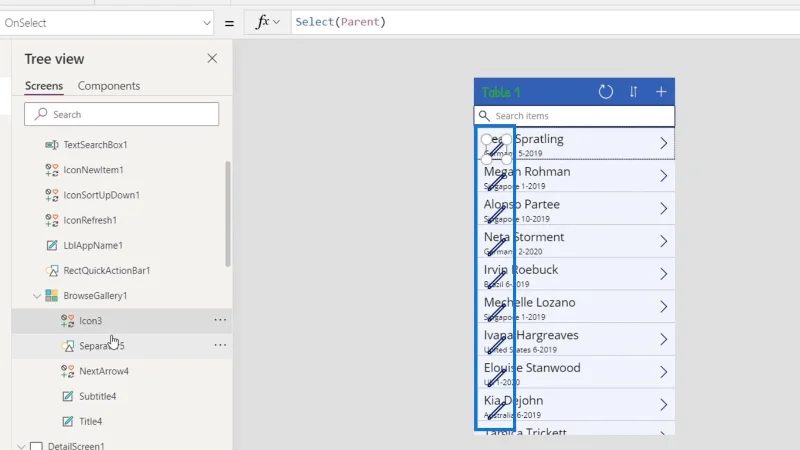The height and width of the screenshot is (450, 800).
Task: Open the Ivana Hargreaves row arrow
Action: (x=663, y=339)
